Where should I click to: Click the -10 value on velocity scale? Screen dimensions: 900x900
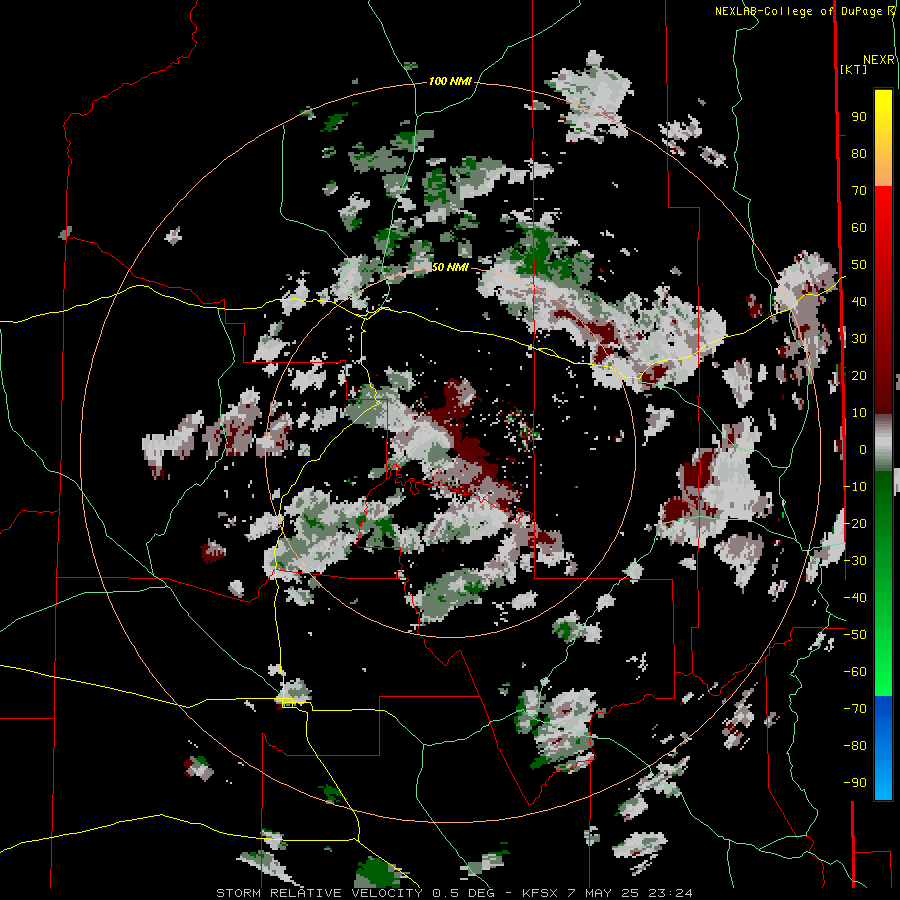point(855,487)
